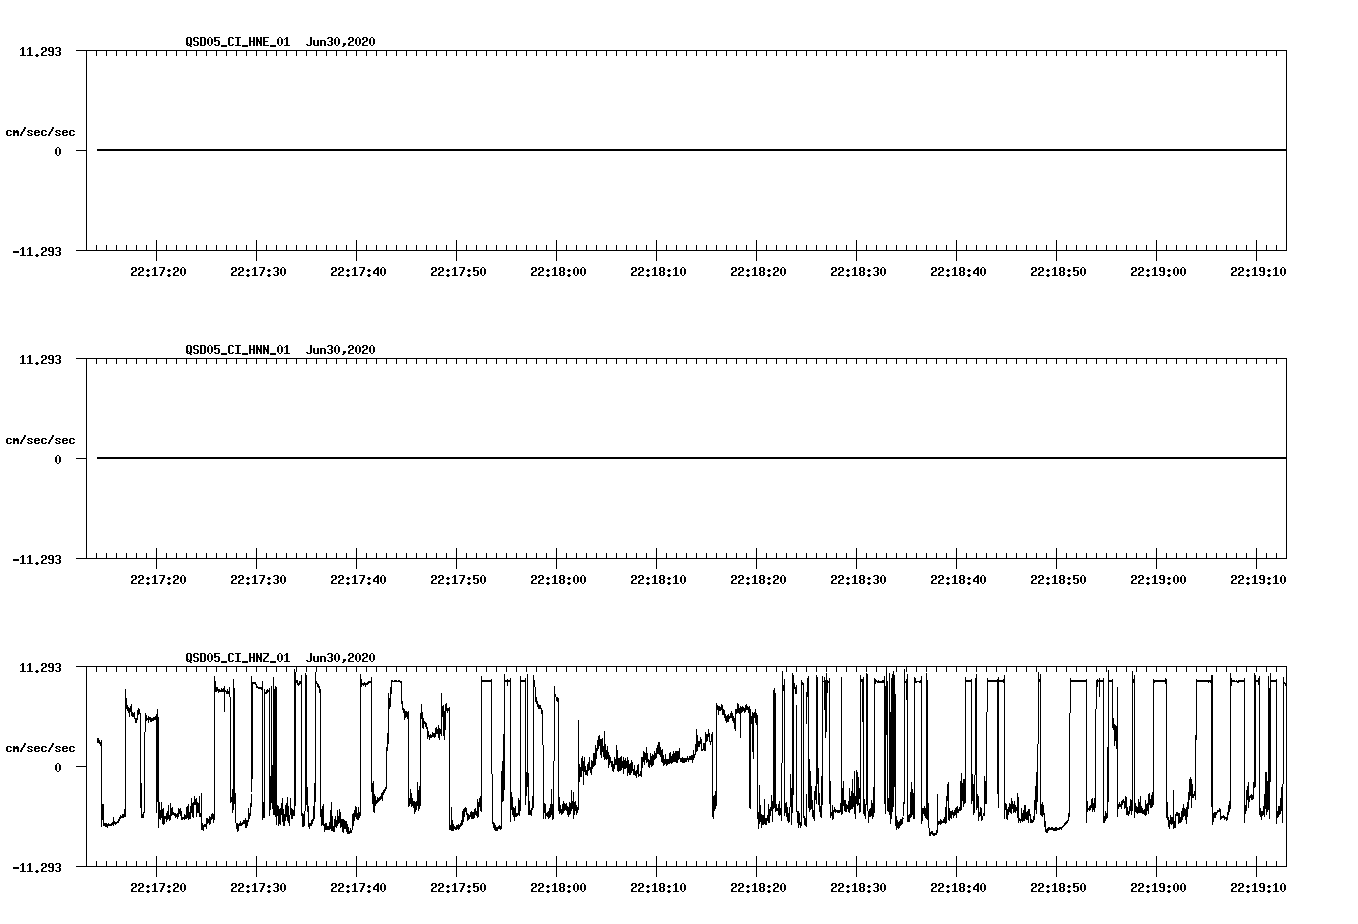Click the -11.293 minimum label of HNN plot
This screenshot has height=924, width=1358.
click(x=37, y=560)
